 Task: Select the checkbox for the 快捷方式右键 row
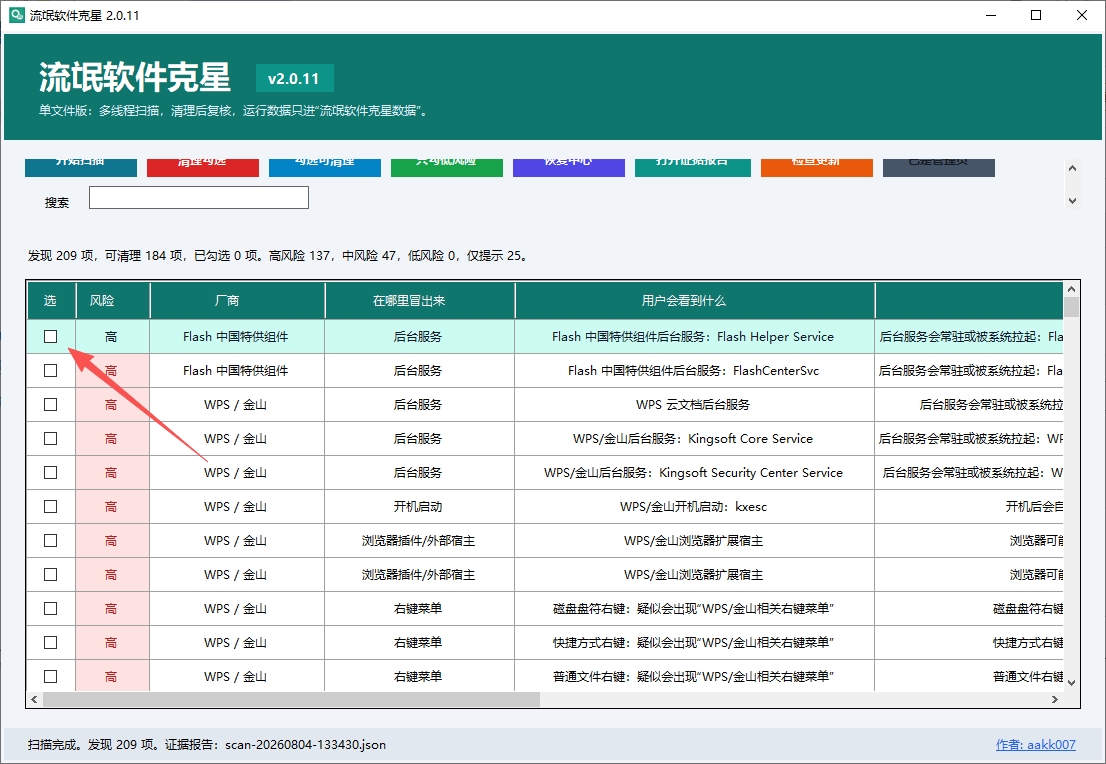coord(51,643)
